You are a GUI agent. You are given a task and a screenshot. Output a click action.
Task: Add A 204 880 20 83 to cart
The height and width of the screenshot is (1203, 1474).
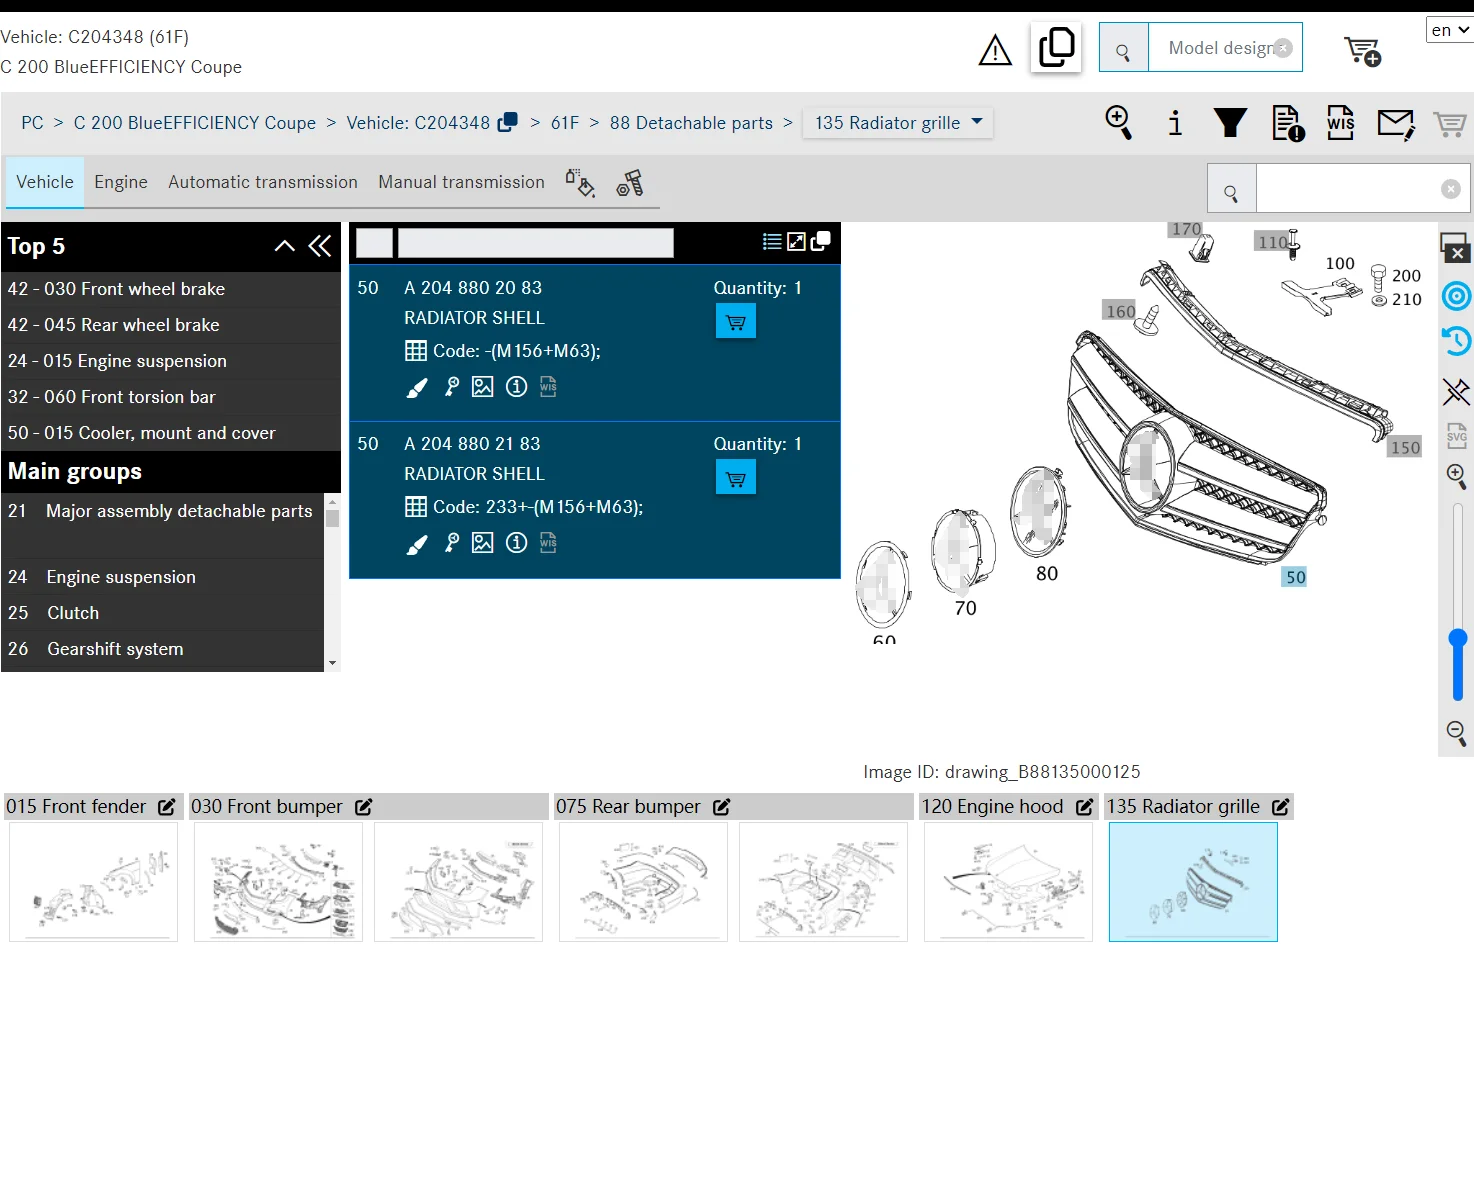[736, 322]
